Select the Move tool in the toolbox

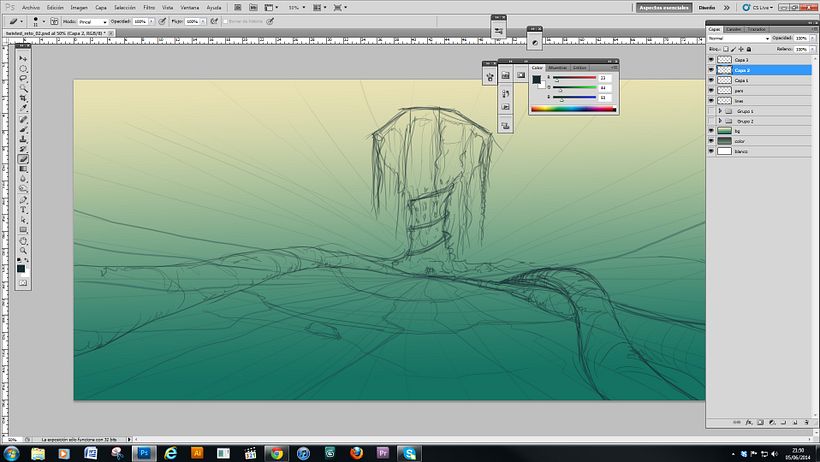tap(23, 58)
